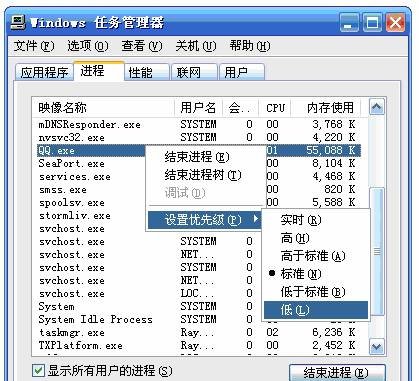Select the services.exe process

click(x=75, y=176)
